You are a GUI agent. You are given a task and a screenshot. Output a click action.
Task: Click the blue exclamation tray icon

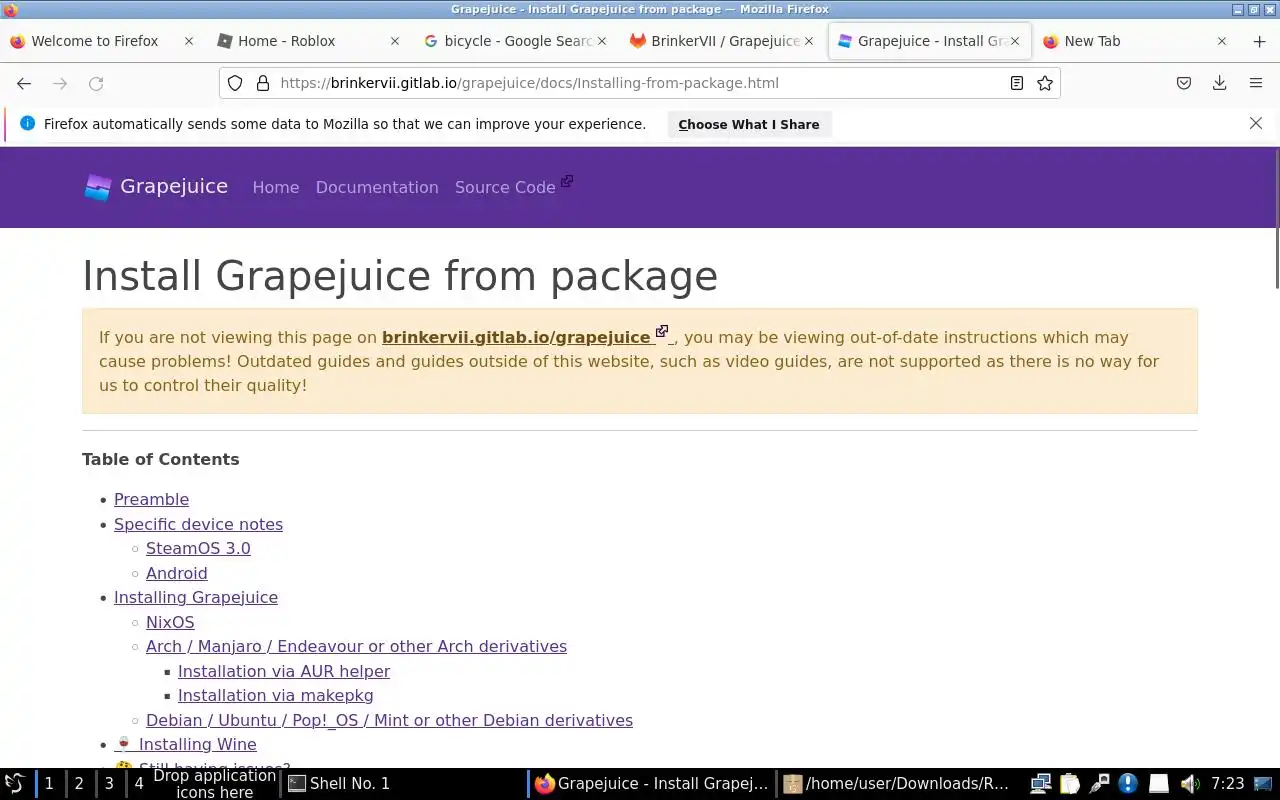pos(1128,783)
